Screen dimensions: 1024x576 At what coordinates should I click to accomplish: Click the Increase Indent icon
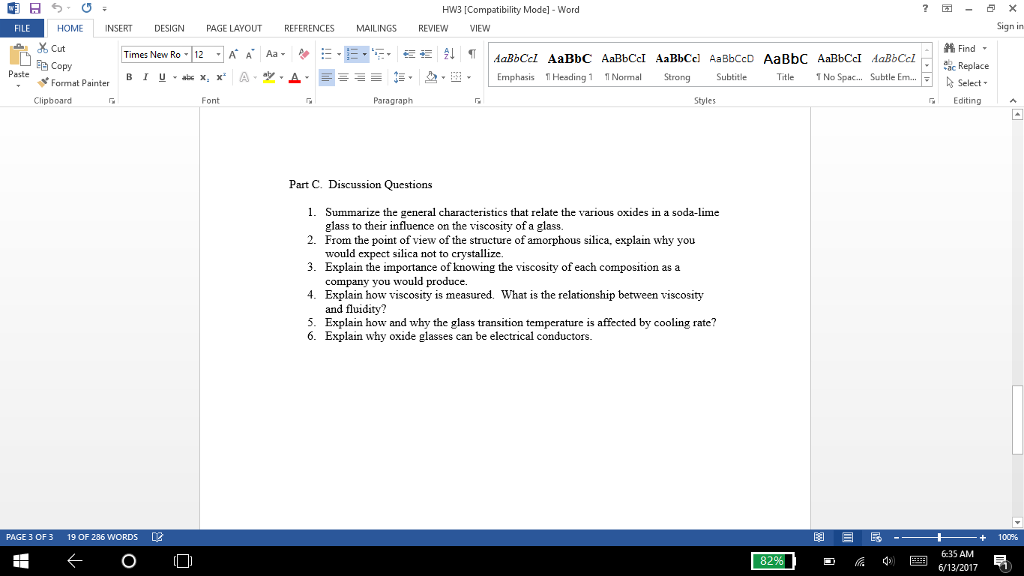422,54
